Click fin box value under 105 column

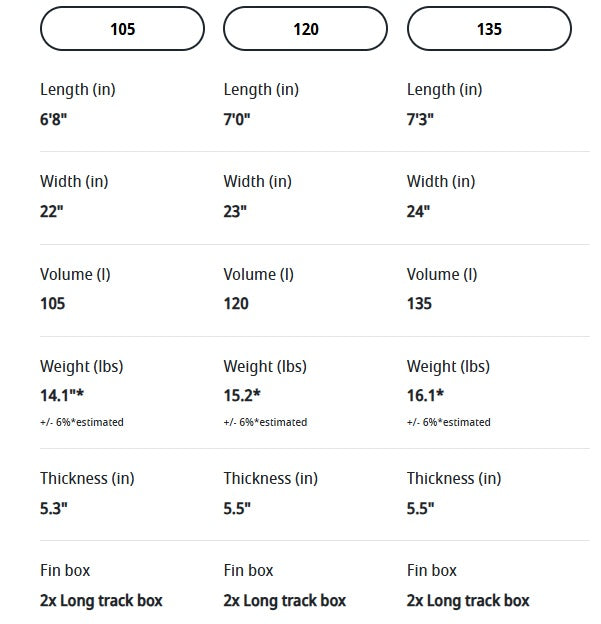[x=101, y=600]
